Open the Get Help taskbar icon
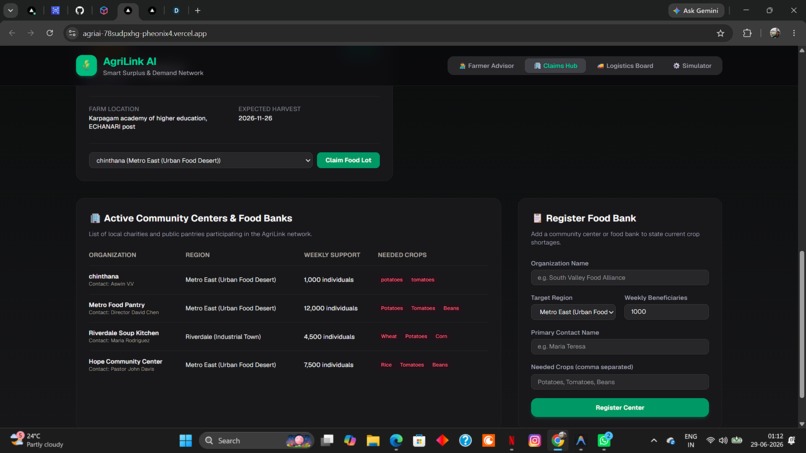The height and width of the screenshot is (453, 806). point(465,441)
